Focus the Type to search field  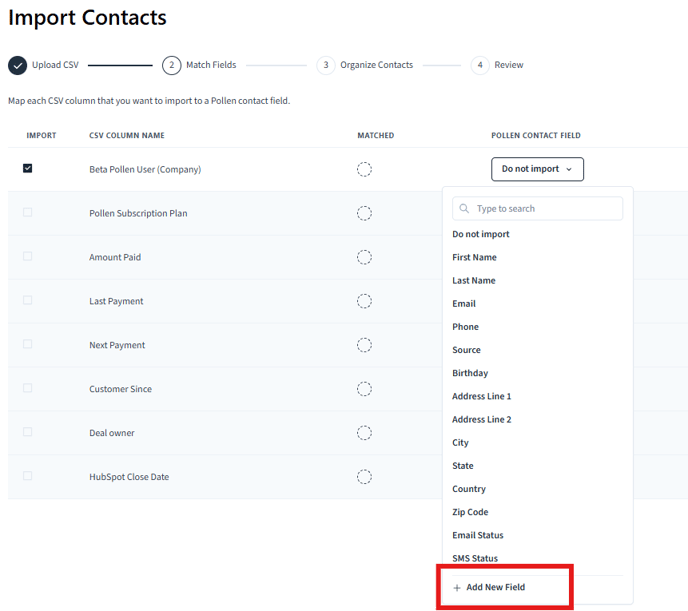pyautogui.click(x=537, y=208)
